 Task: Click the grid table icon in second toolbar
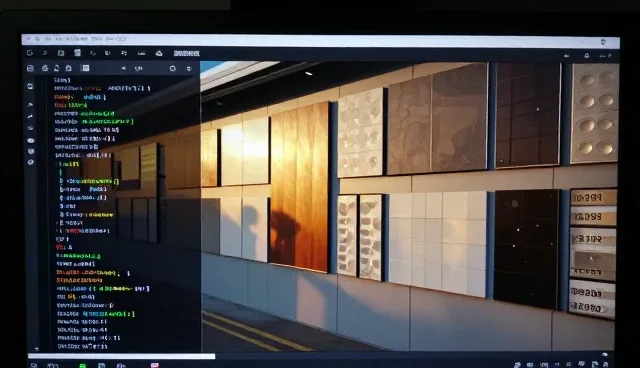[85, 68]
